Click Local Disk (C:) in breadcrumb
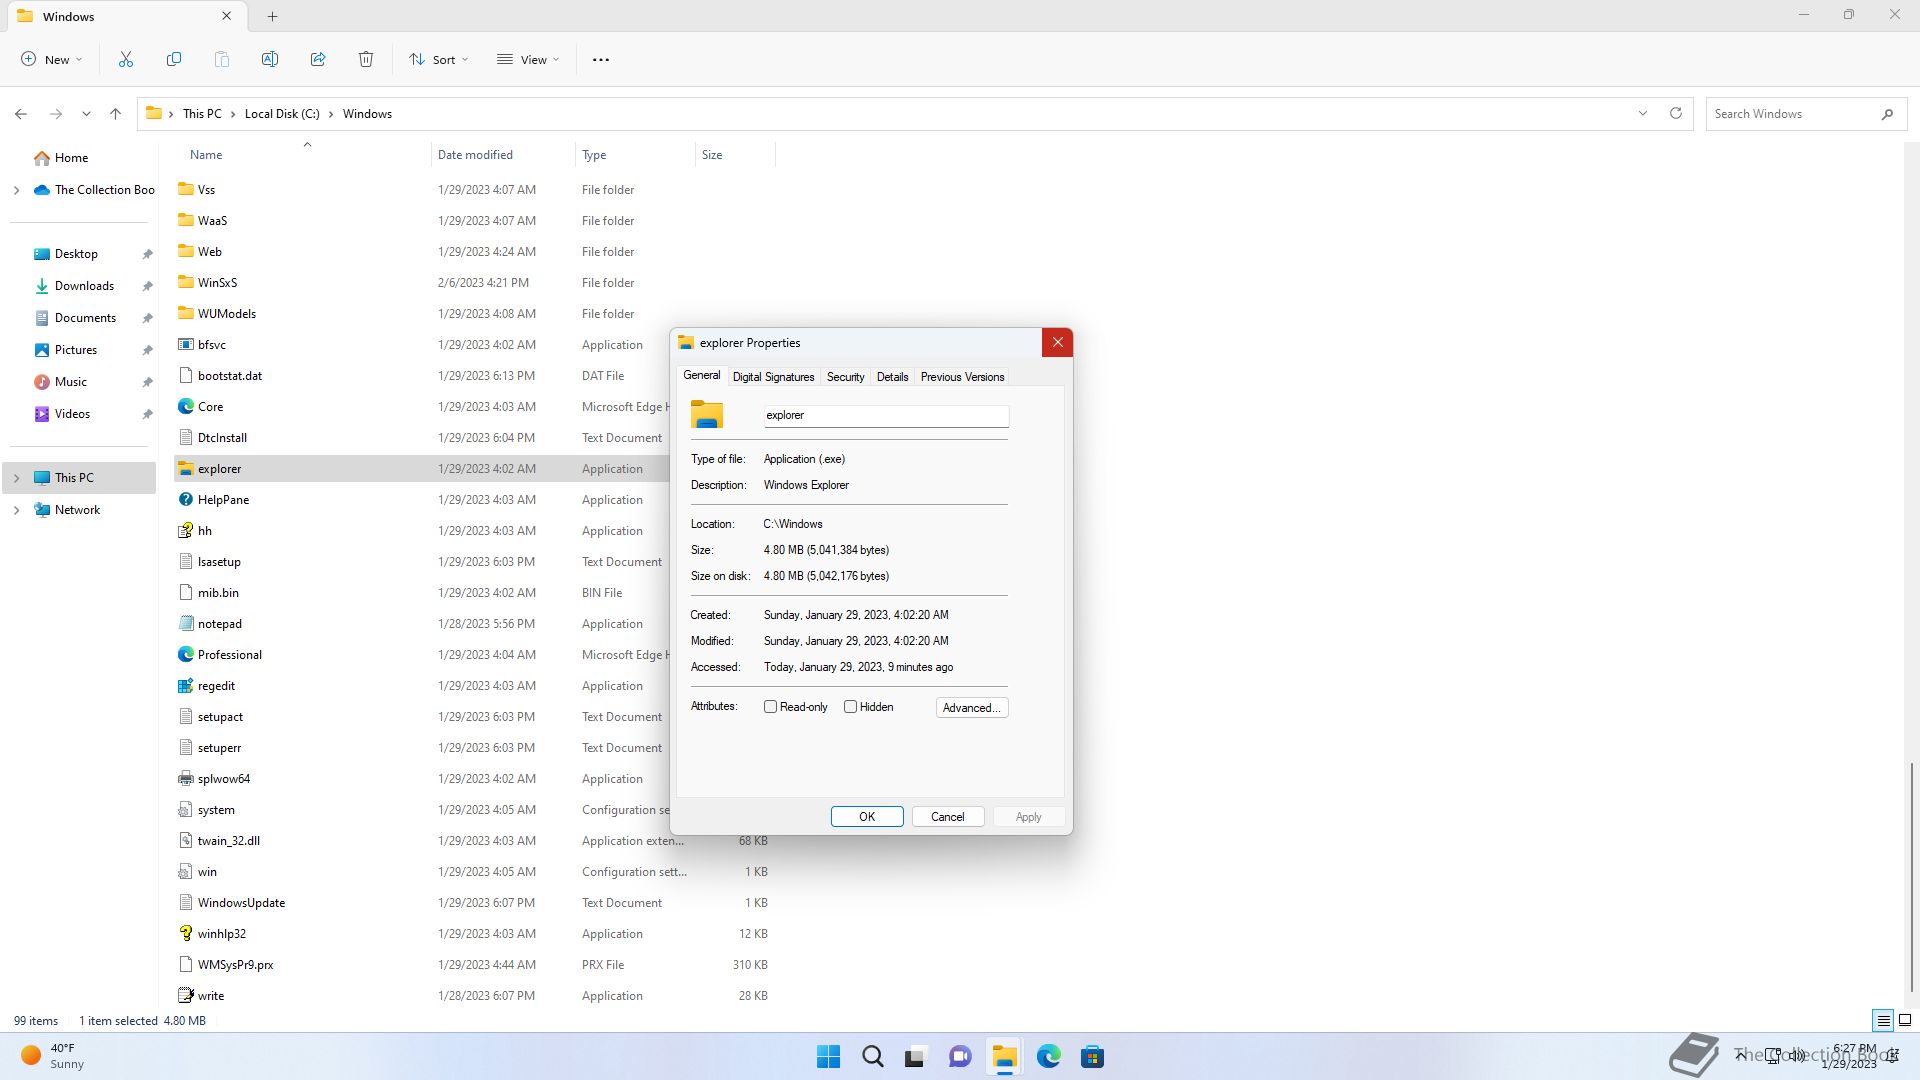The width and height of the screenshot is (1920, 1080). pos(282,114)
